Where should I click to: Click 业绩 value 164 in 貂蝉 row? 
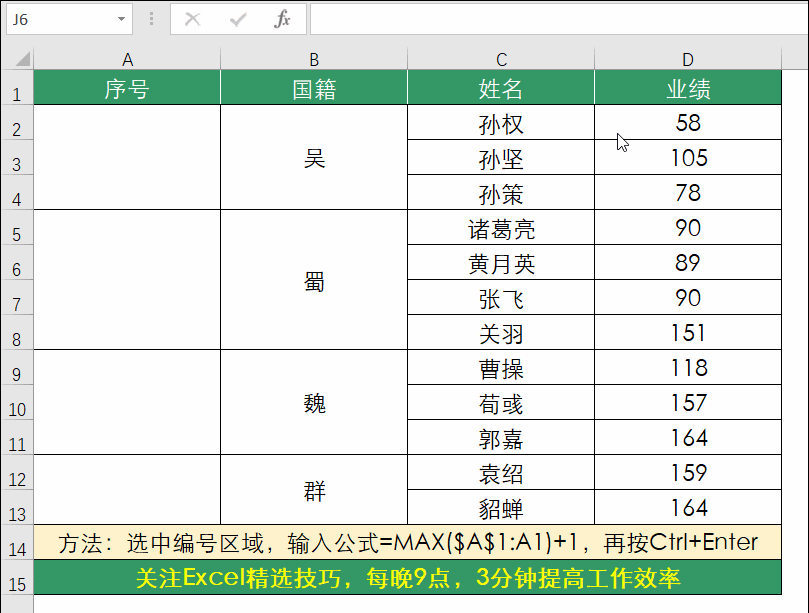click(x=688, y=508)
